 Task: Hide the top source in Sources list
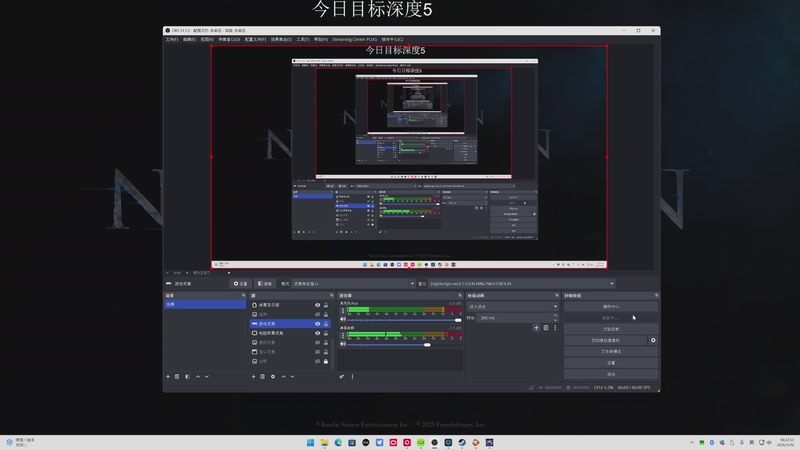pyautogui.click(x=317, y=305)
